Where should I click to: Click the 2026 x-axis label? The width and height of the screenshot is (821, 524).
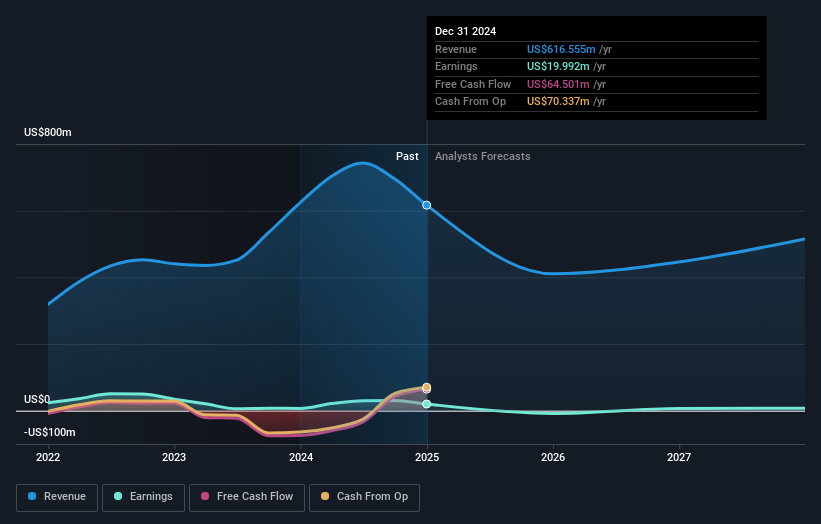(553, 457)
